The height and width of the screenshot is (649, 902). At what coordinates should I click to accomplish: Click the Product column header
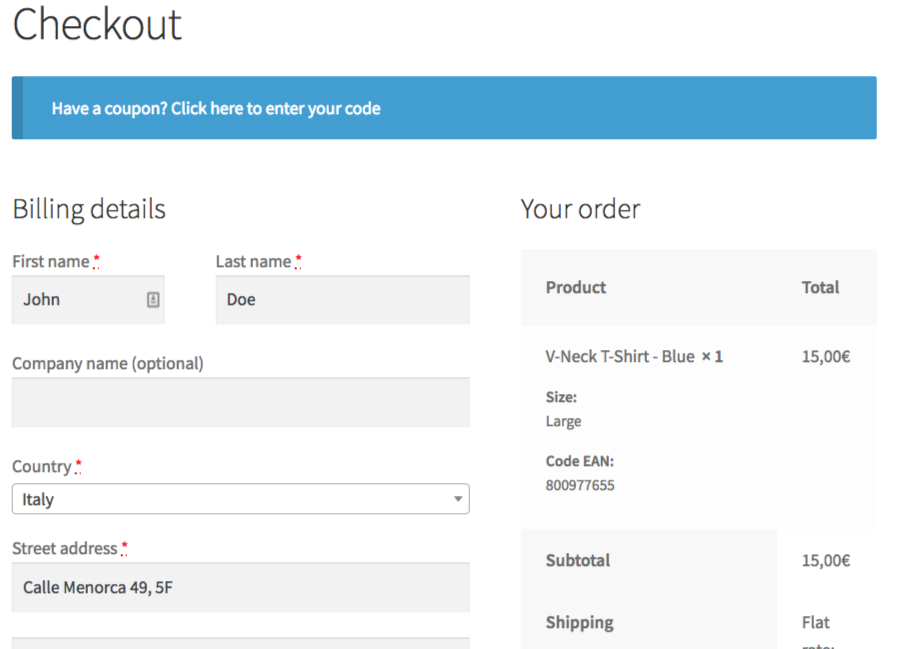click(x=576, y=287)
